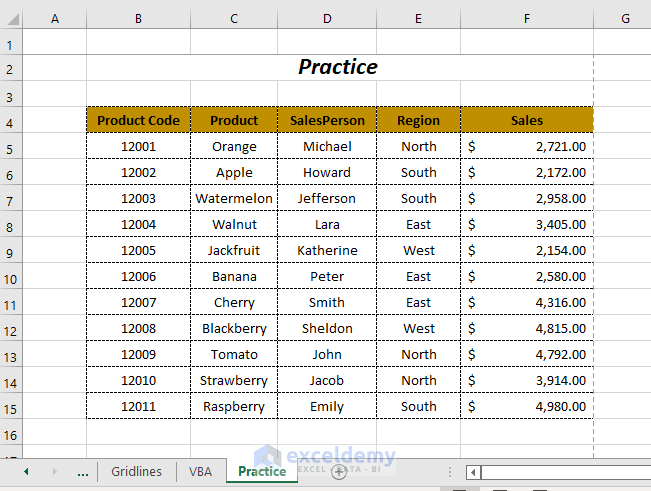This screenshot has width=651, height=491.
Task: Click the Select All corner triangle
Action: point(10,16)
